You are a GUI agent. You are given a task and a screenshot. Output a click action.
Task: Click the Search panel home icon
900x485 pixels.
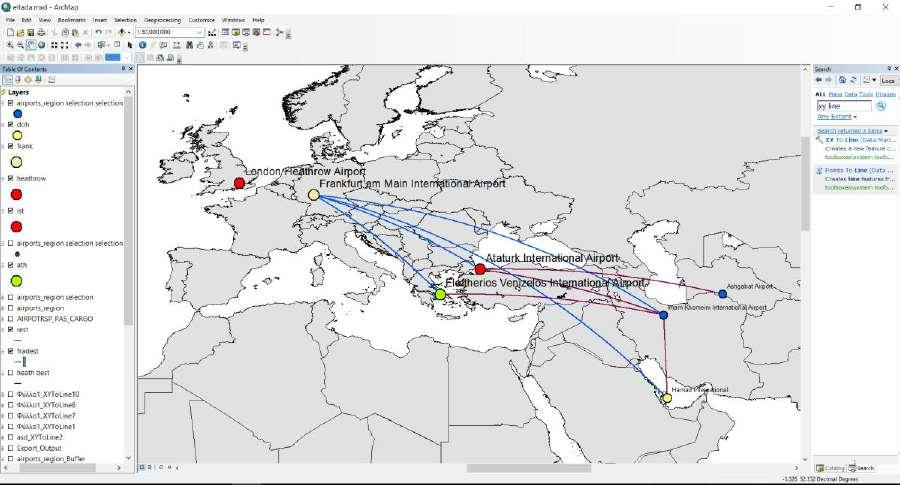click(x=842, y=80)
